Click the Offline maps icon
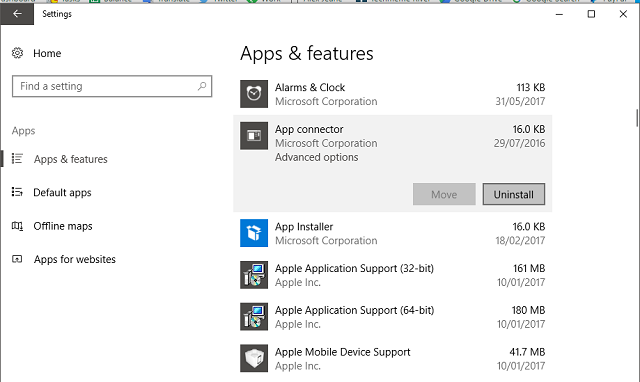Image resolution: width=640 pixels, height=382 pixels. pyautogui.click(x=17, y=226)
